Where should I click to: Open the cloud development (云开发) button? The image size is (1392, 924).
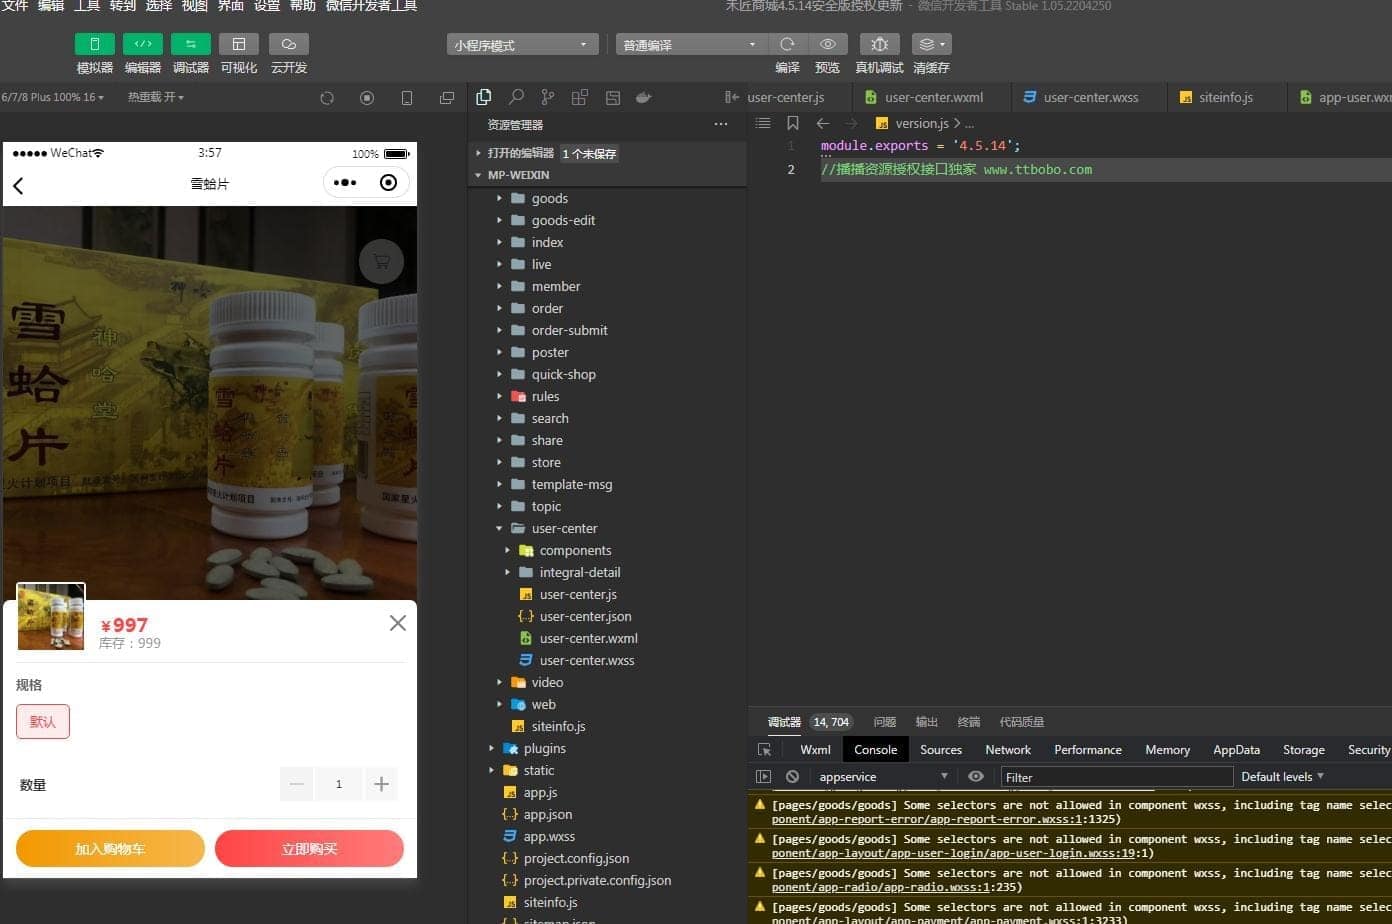[x=289, y=44]
